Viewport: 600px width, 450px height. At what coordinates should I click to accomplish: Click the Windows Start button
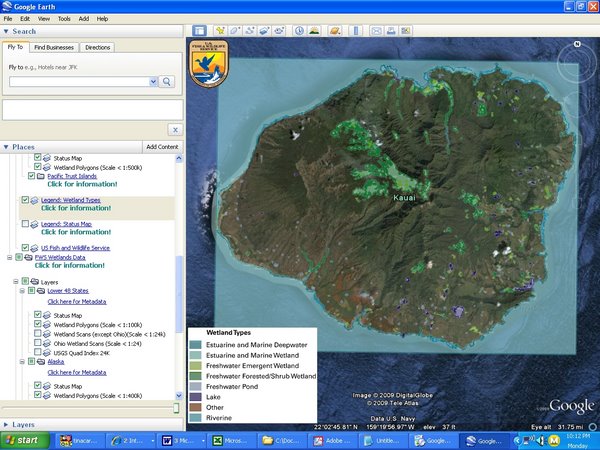coord(25,440)
